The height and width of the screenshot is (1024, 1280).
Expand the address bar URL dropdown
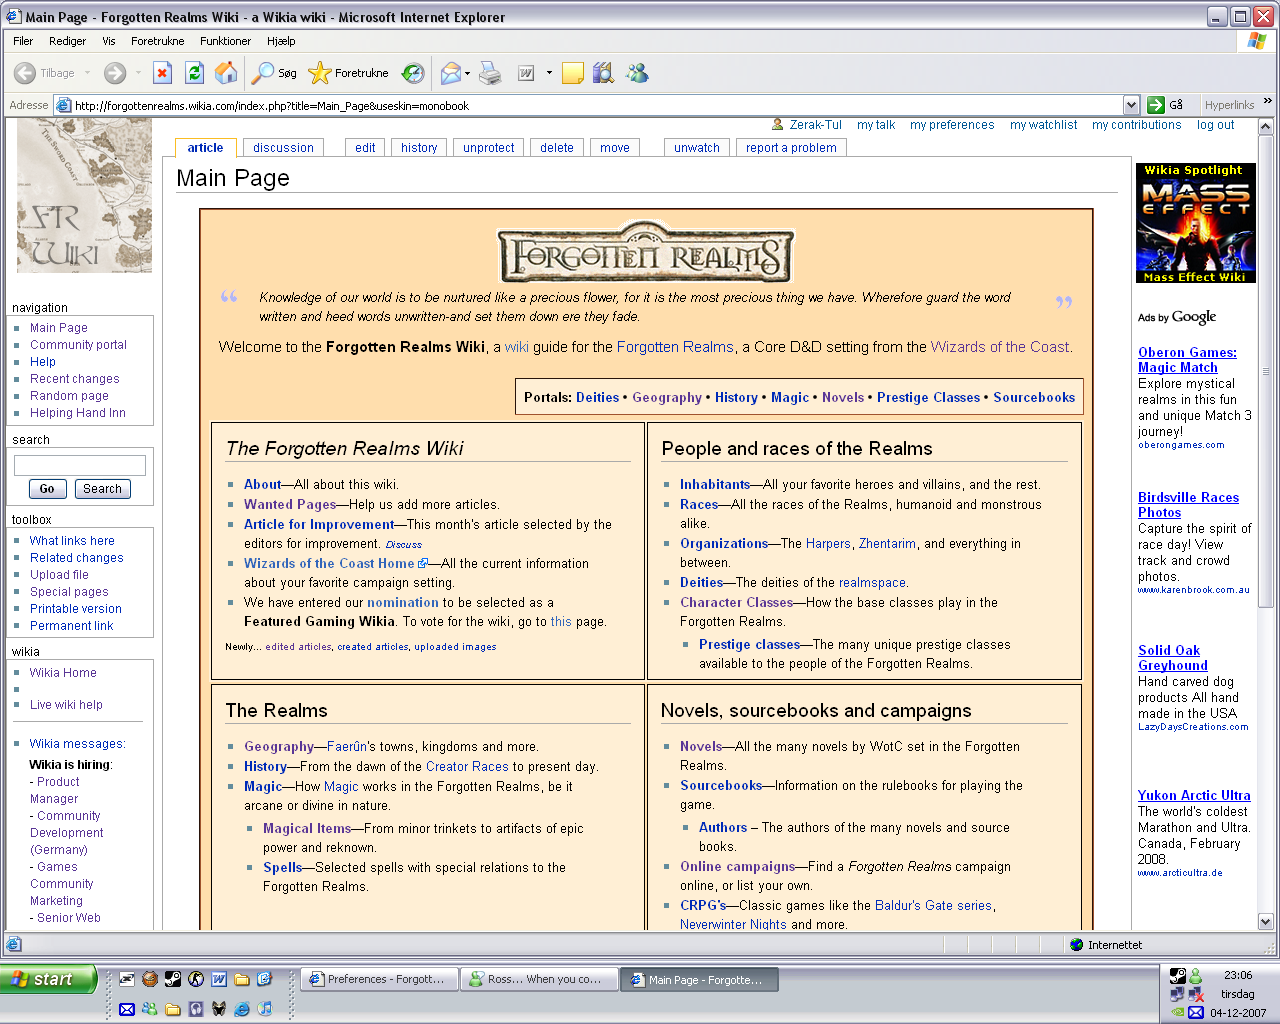pyautogui.click(x=1131, y=105)
